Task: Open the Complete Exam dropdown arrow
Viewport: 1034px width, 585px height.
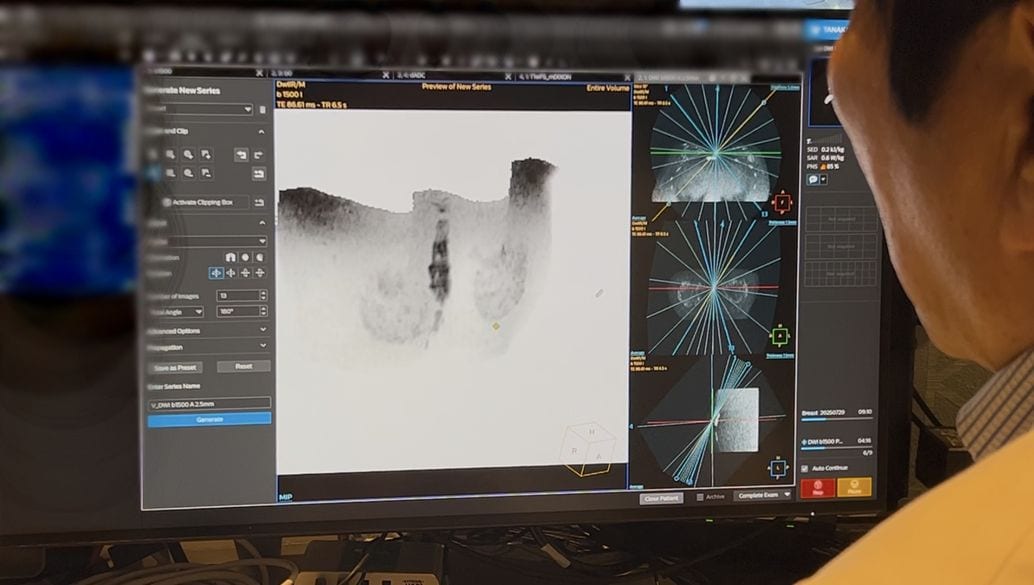Action: [786, 495]
